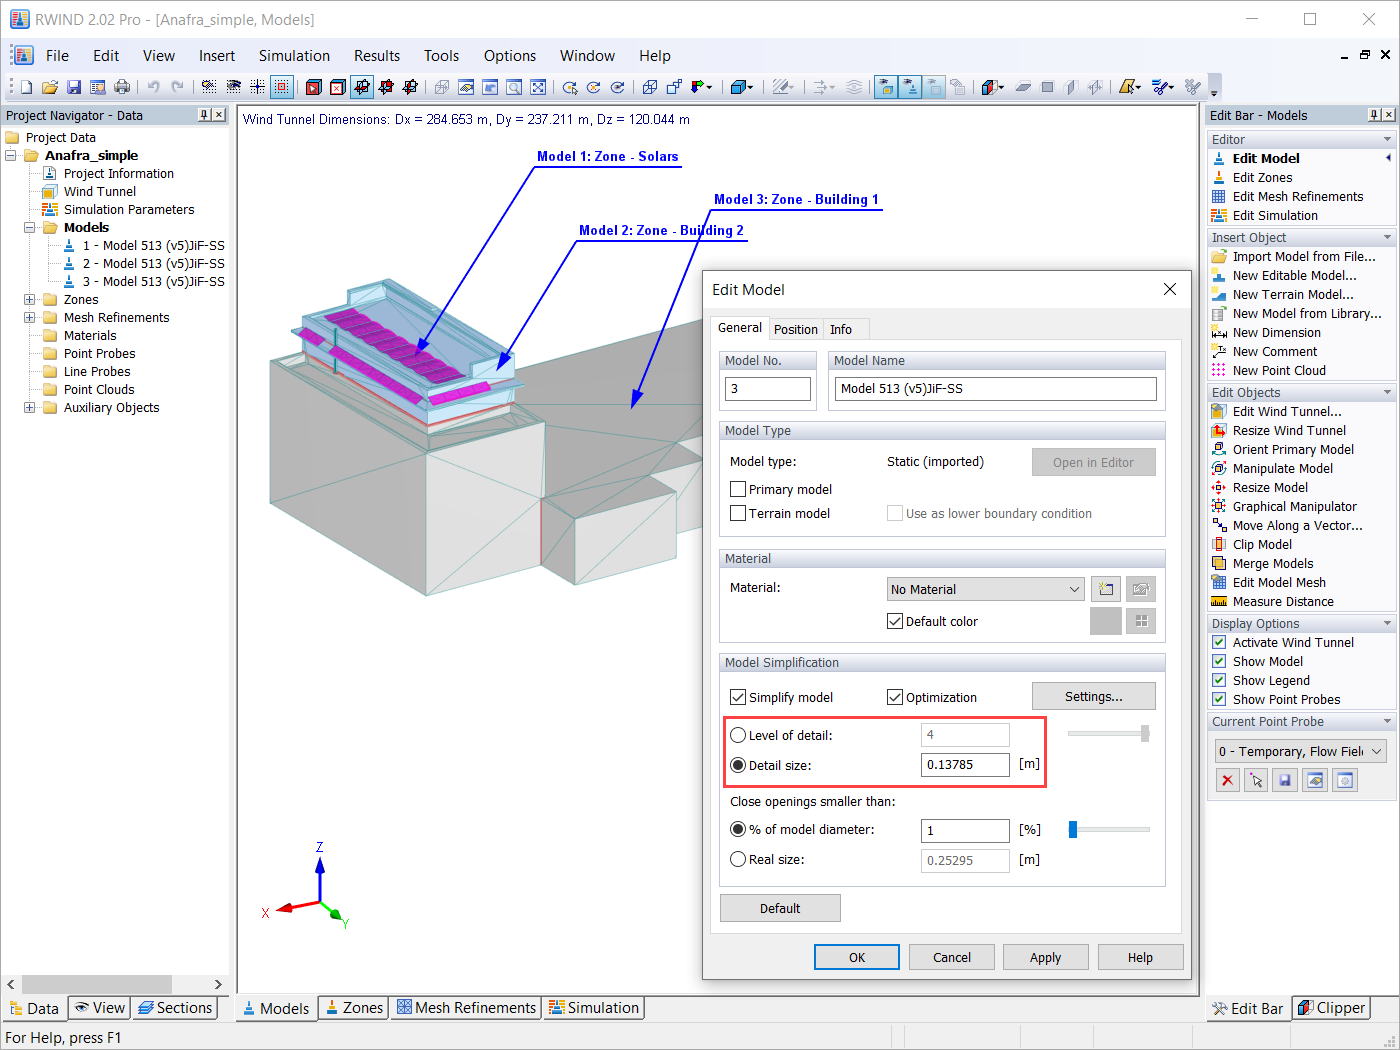This screenshot has width=1400, height=1050.
Task: Expand the Mesh Refinements tree node
Action: point(29,318)
